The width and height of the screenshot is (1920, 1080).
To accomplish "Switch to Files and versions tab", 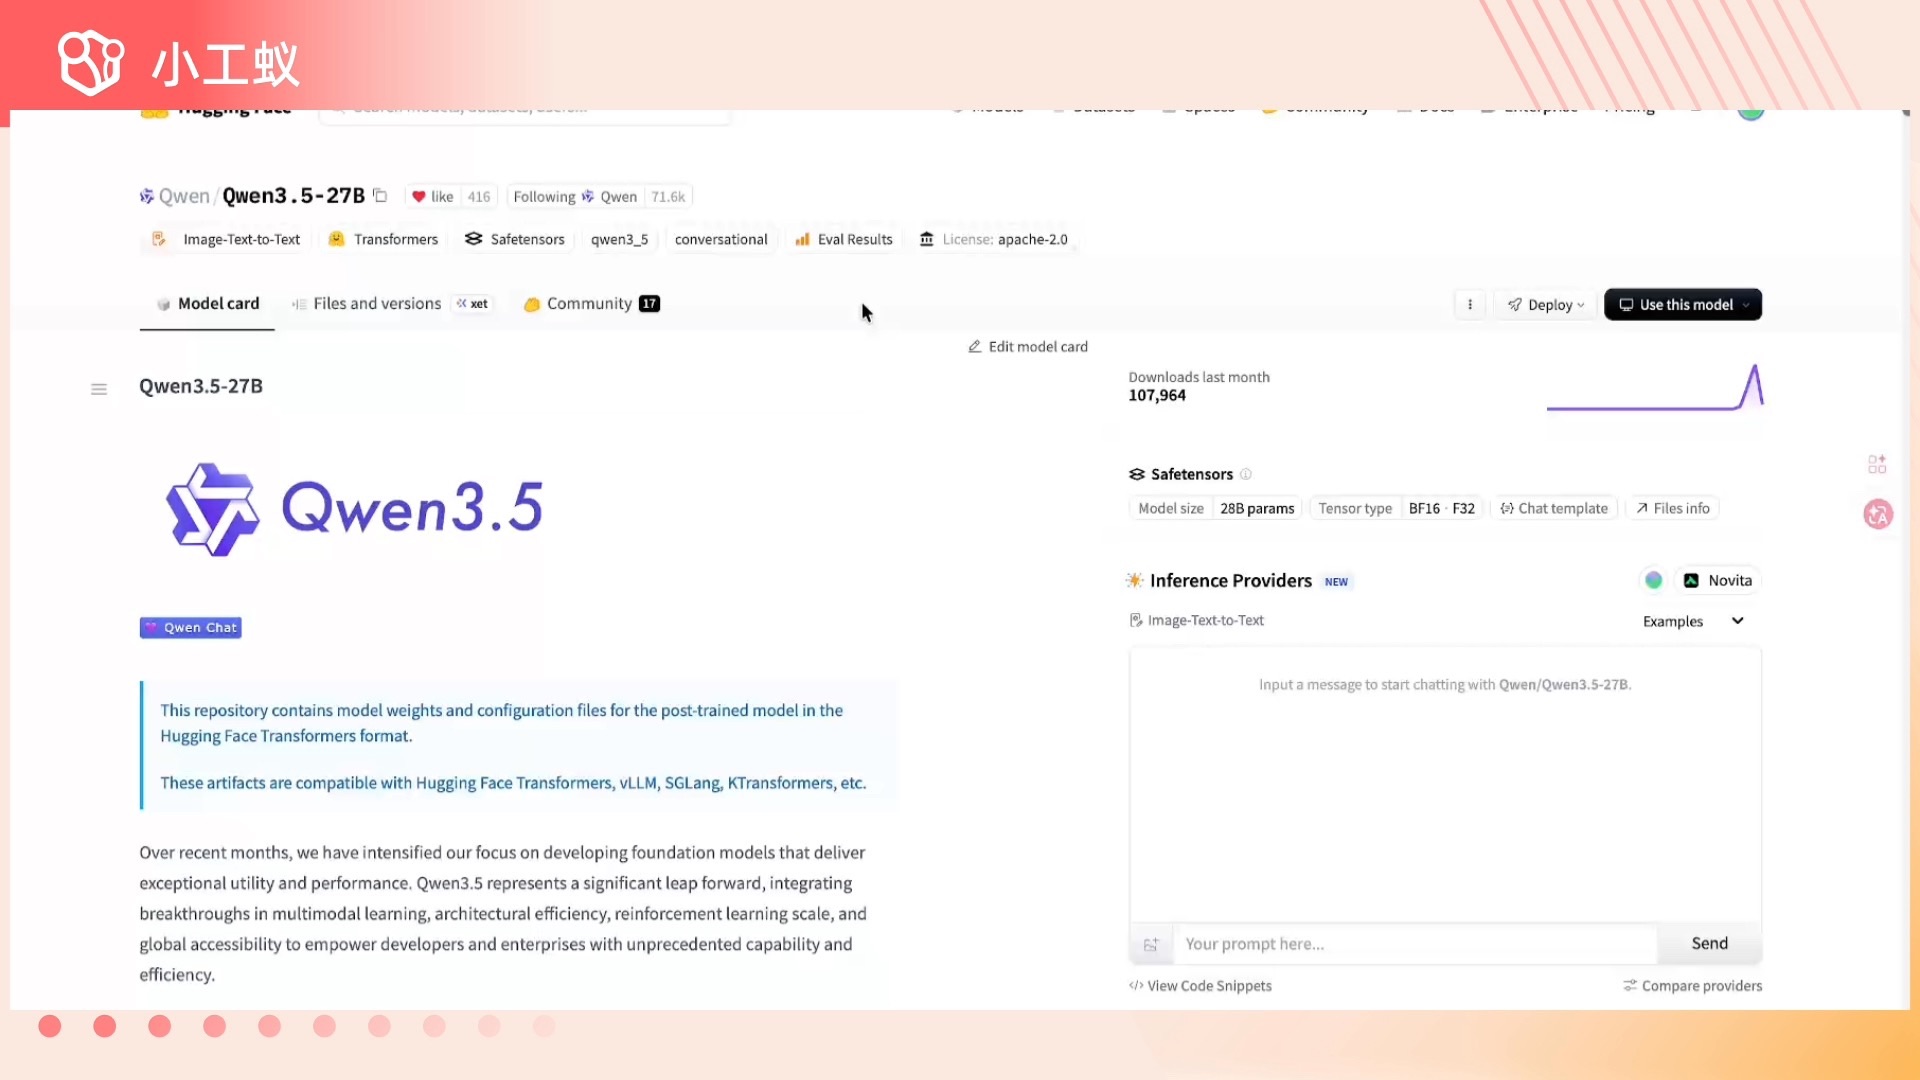I will point(376,304).
